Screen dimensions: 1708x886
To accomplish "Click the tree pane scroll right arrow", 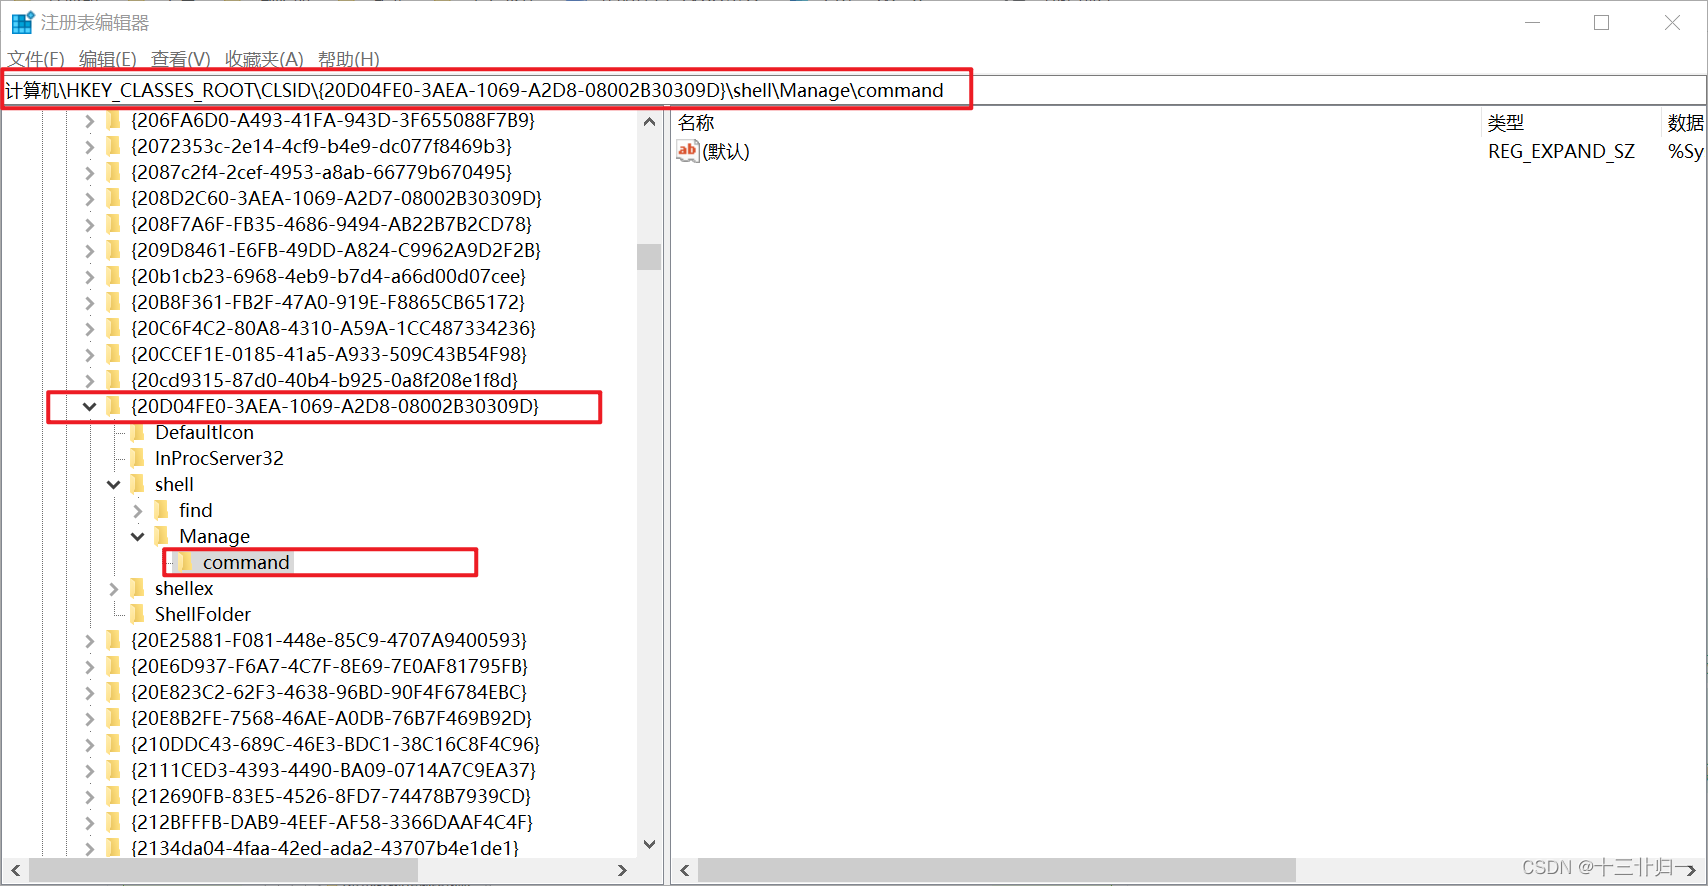I will pyautogui.click(x=622, y=870).
